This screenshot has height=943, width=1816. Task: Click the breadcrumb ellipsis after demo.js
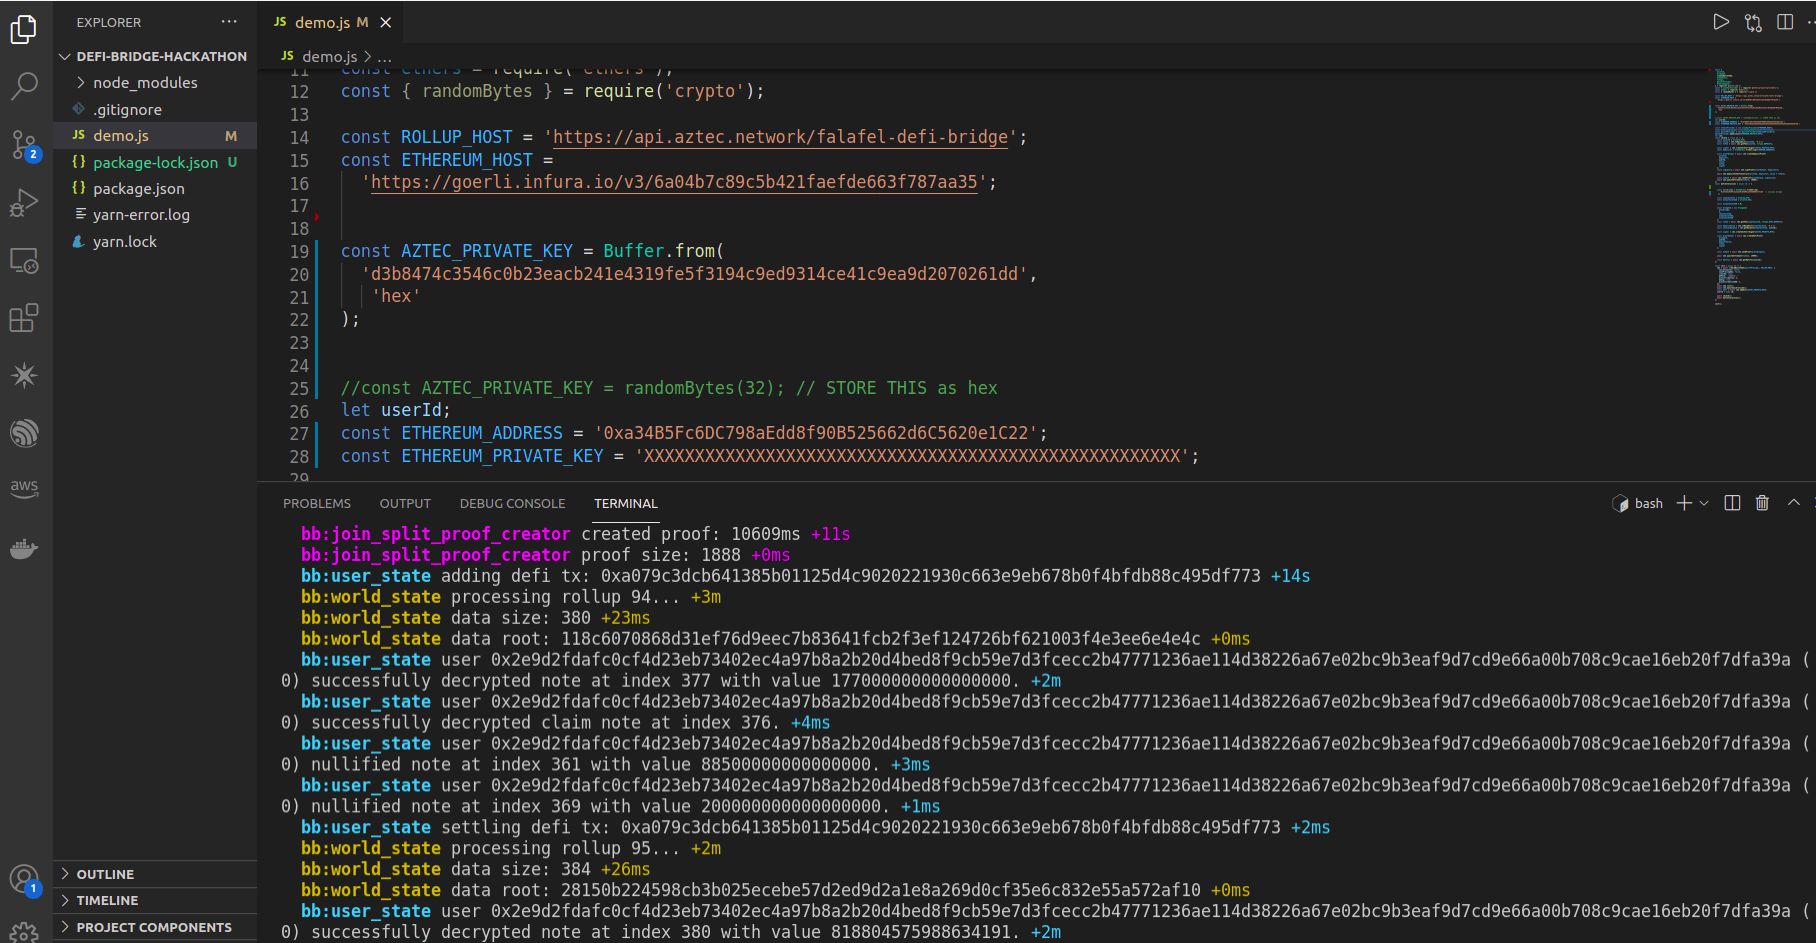coord(385,56)
